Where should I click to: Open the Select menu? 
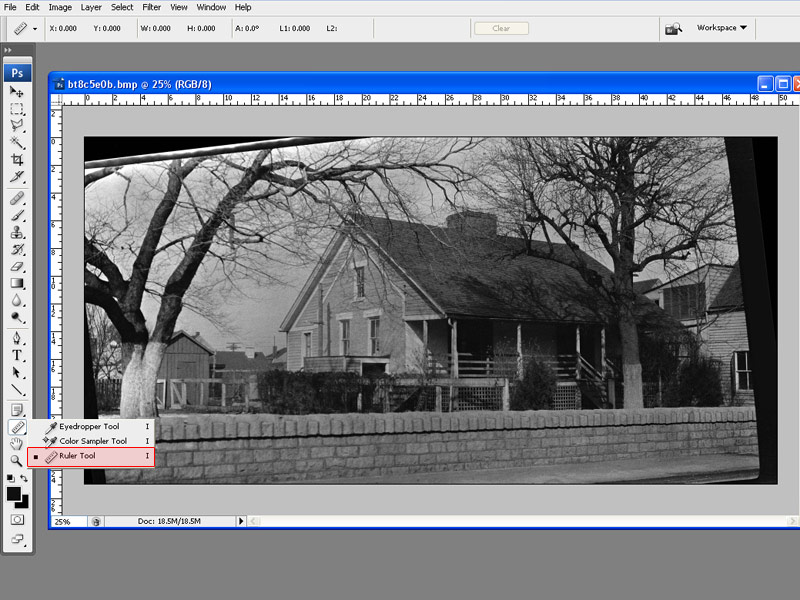coord(122,7)
